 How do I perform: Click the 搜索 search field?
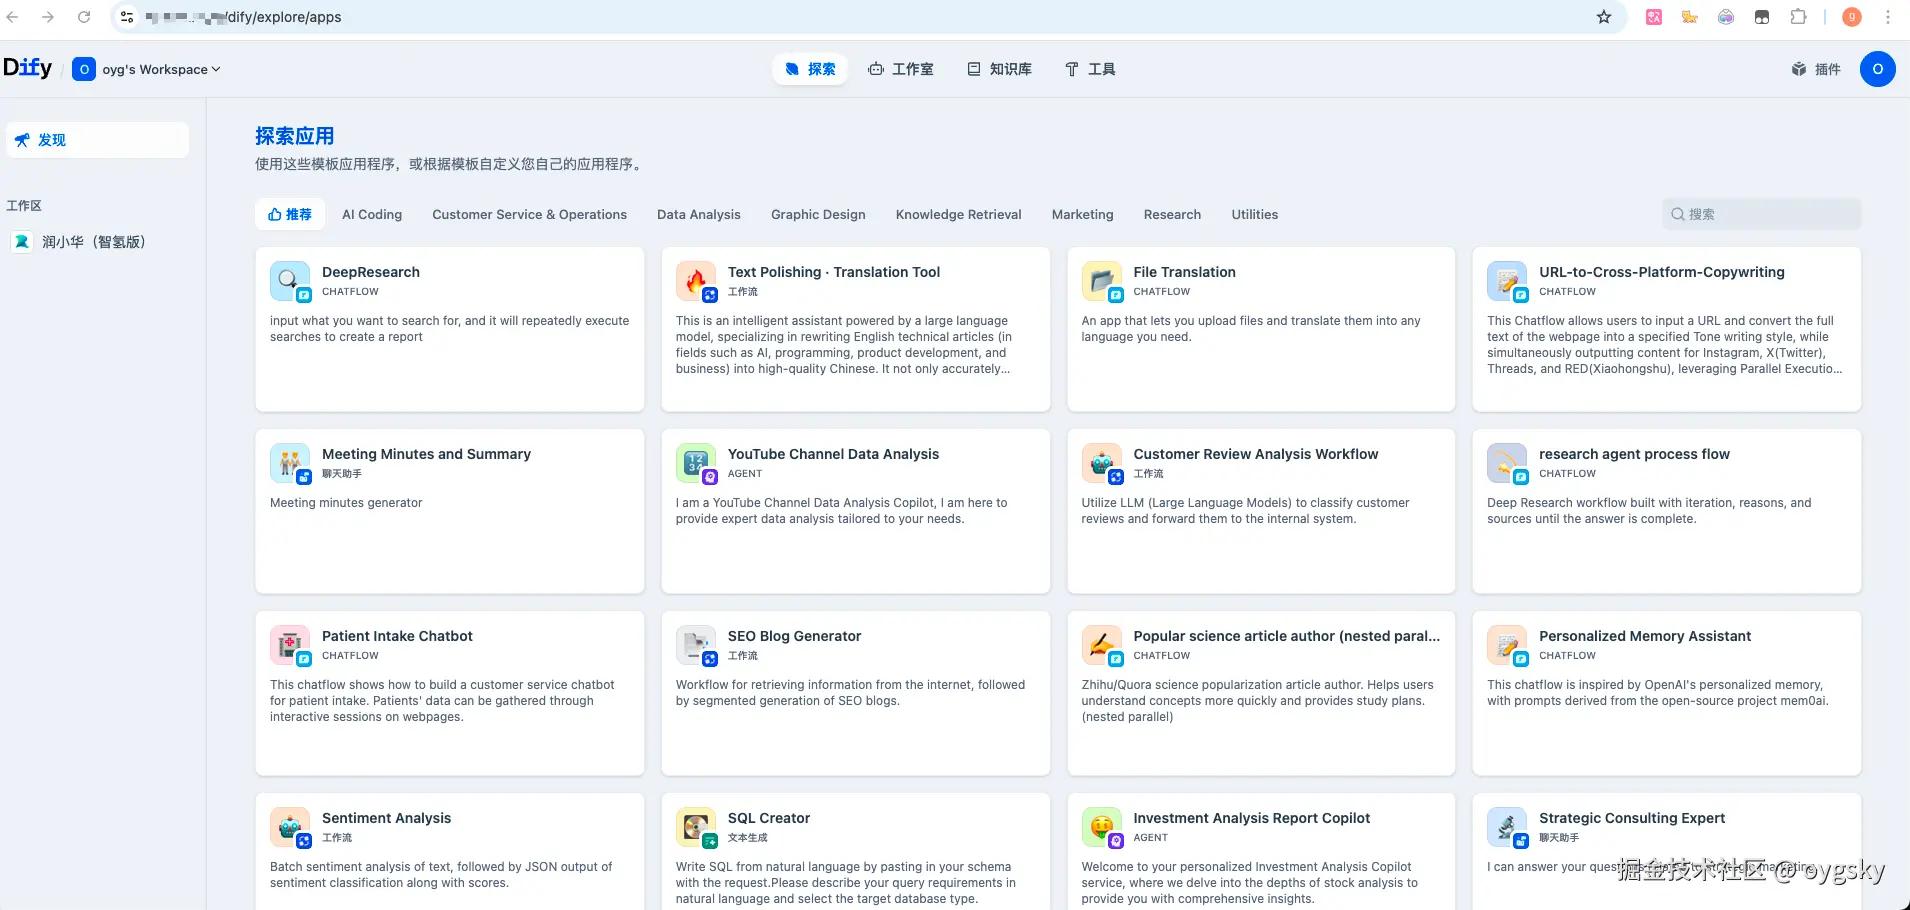(x=1761, y=214)
